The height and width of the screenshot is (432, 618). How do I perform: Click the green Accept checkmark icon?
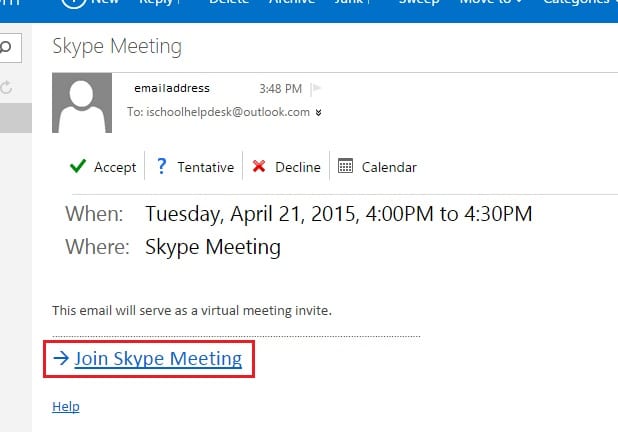pyautogui.click(x=78, y=166)
